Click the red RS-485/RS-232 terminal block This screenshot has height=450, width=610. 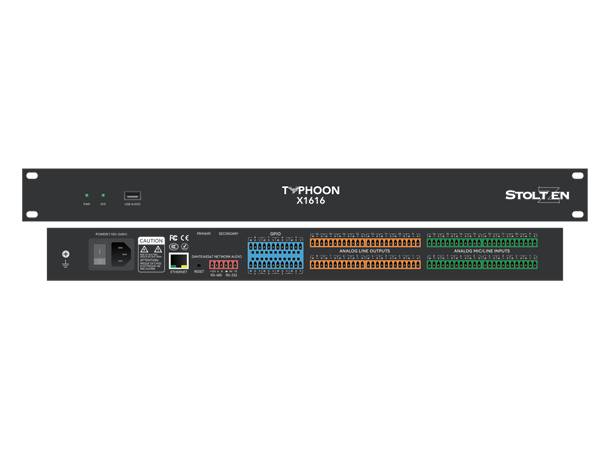[x=224, y=265]
